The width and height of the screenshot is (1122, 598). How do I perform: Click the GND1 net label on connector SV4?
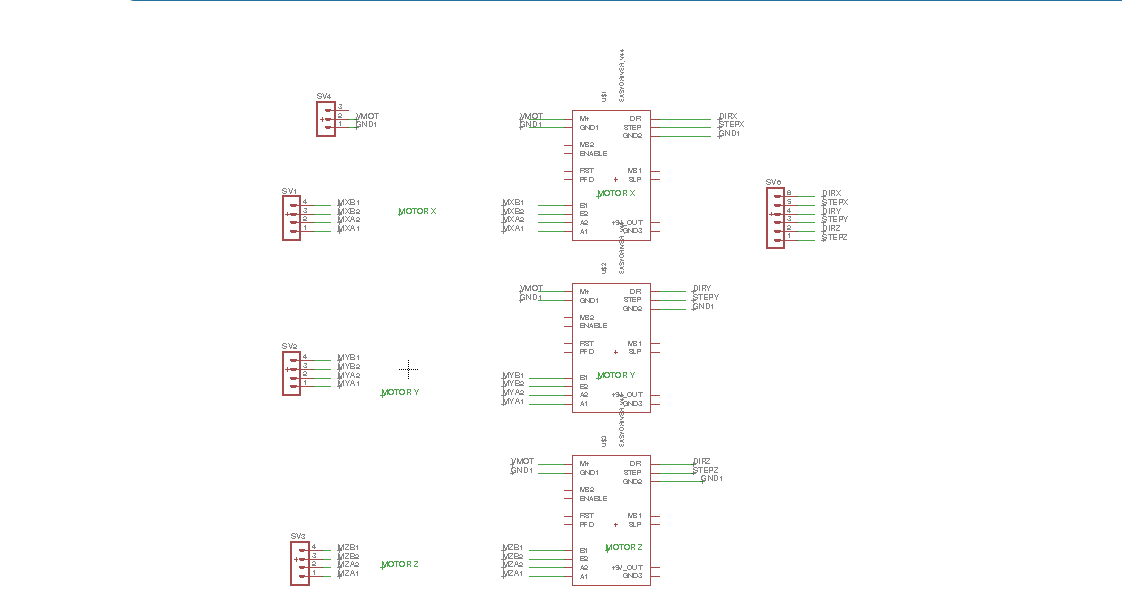366,124
